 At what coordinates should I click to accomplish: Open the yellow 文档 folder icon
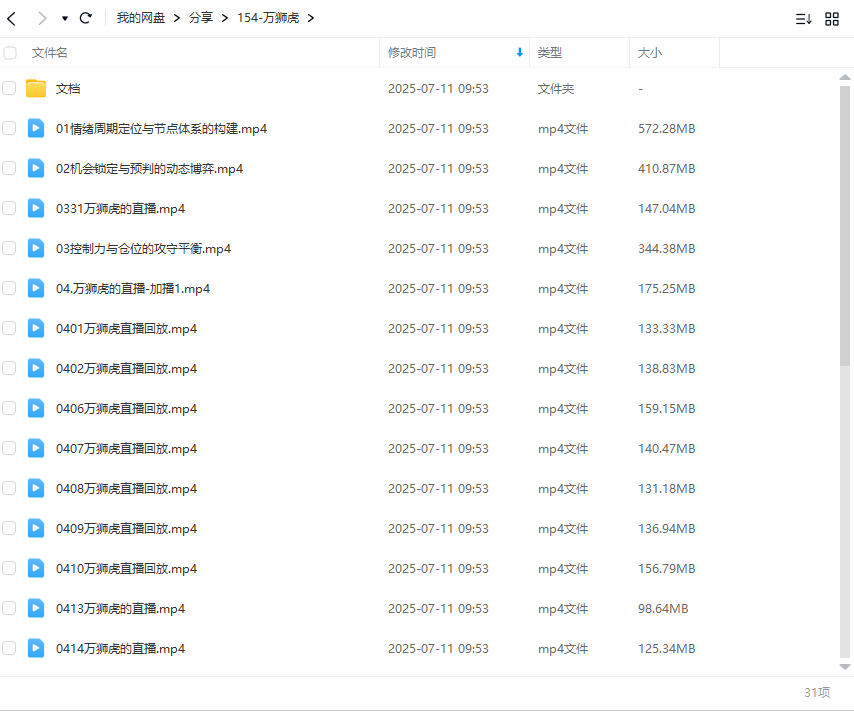point(36,88)
